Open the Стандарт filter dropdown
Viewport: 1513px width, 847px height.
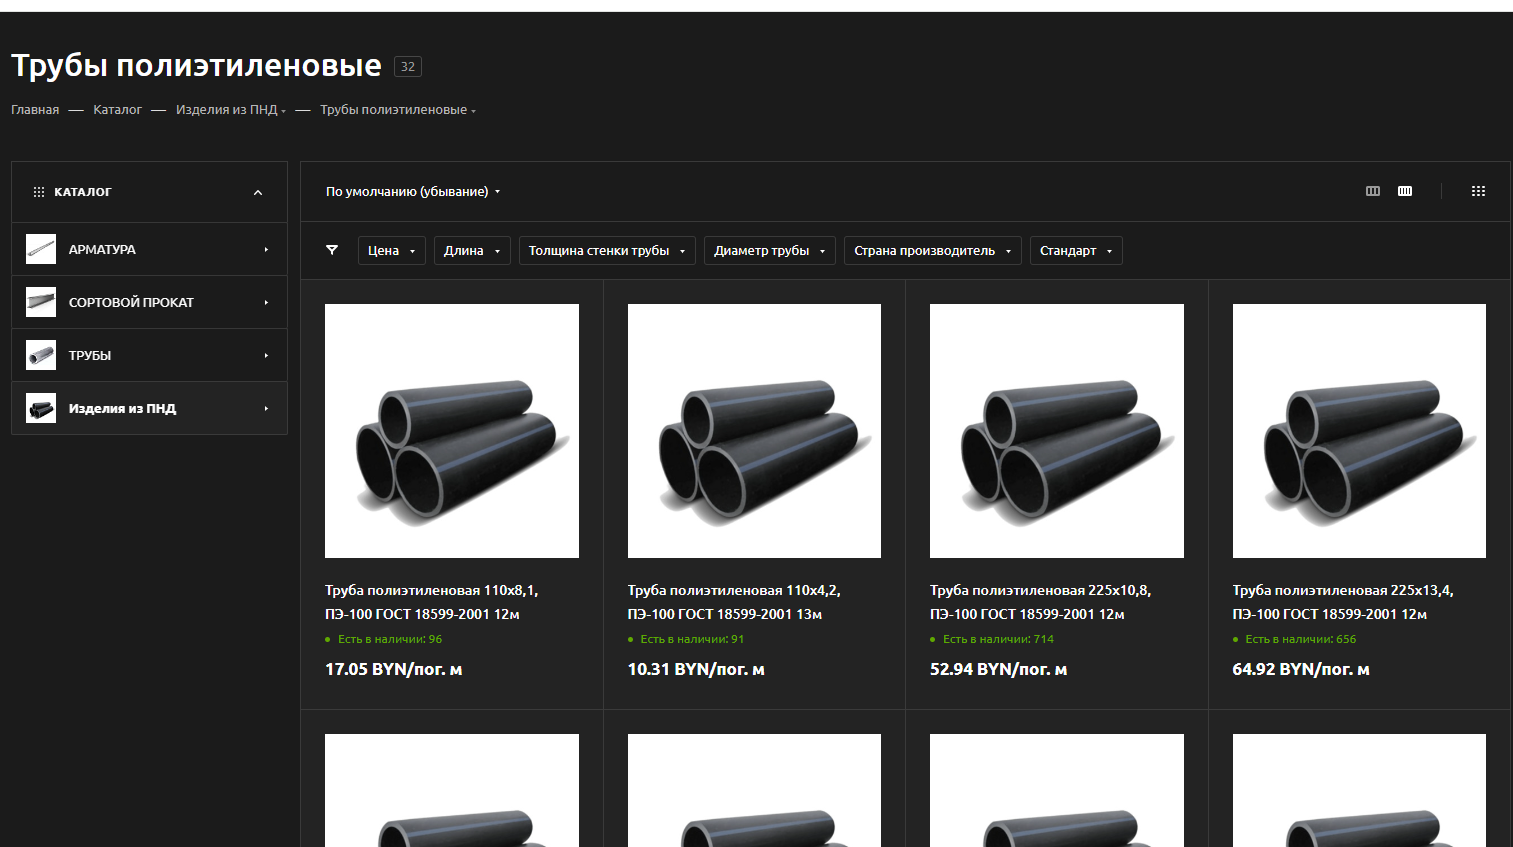1076,250
